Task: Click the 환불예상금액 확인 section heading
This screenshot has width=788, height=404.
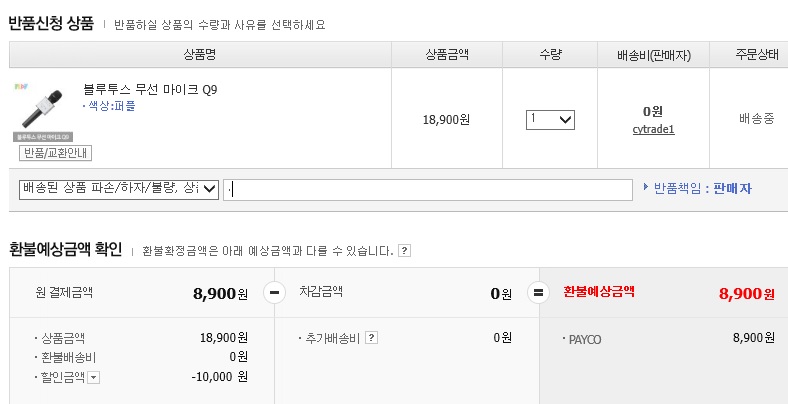Action: point(65,249)
